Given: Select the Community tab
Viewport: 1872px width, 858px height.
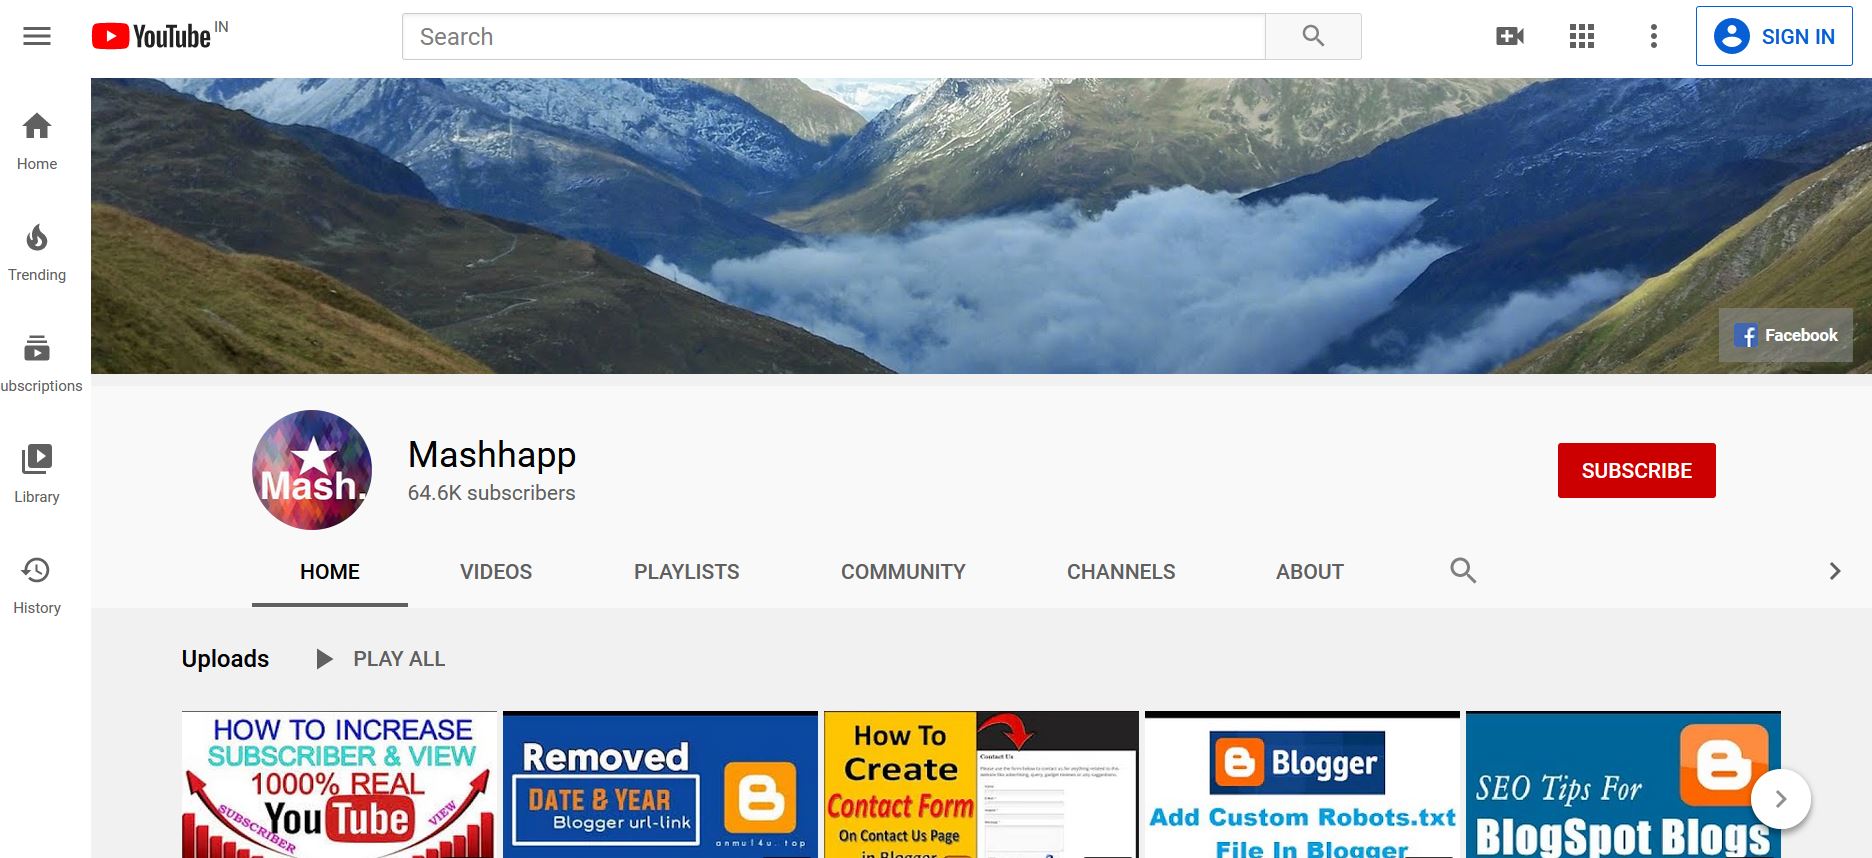Looking at the screenshot, I should point(902,572).
